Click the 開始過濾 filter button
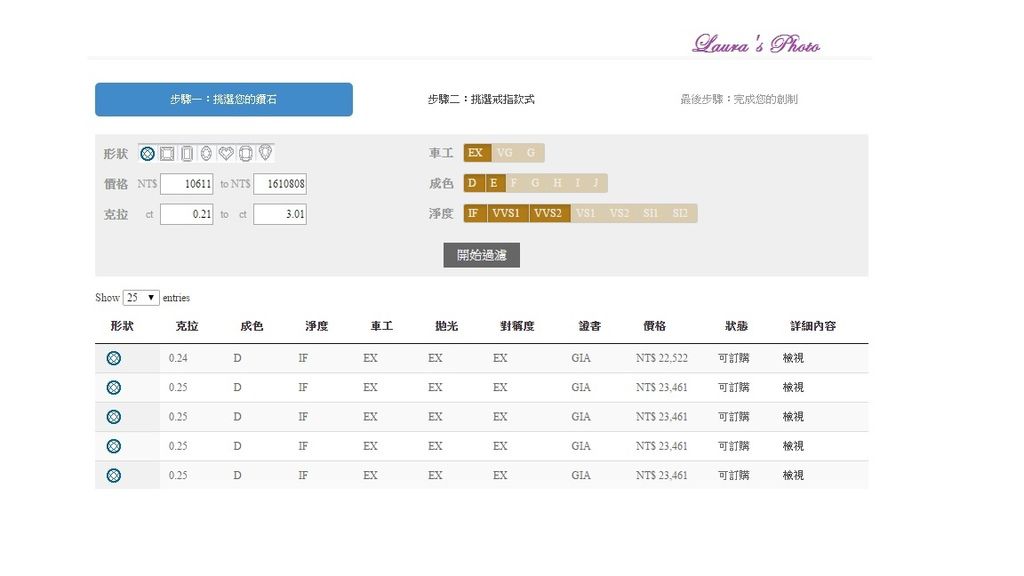This screenshot has width=1024, height=576. (481, 254)
